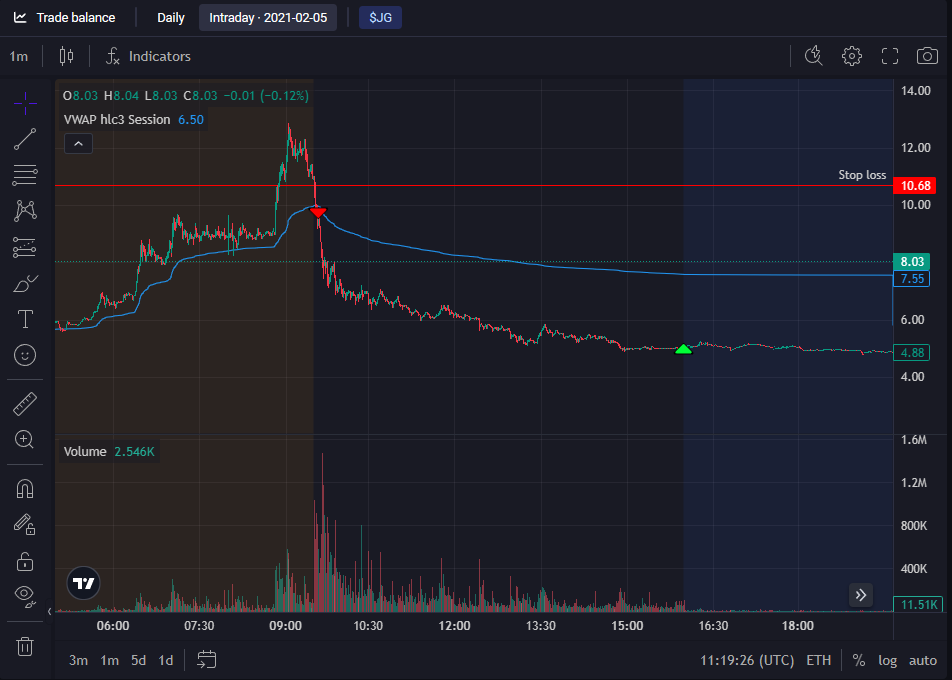Select the Intraday 2021-02-05 tab

pyautogui.click(x=268, y=18)
